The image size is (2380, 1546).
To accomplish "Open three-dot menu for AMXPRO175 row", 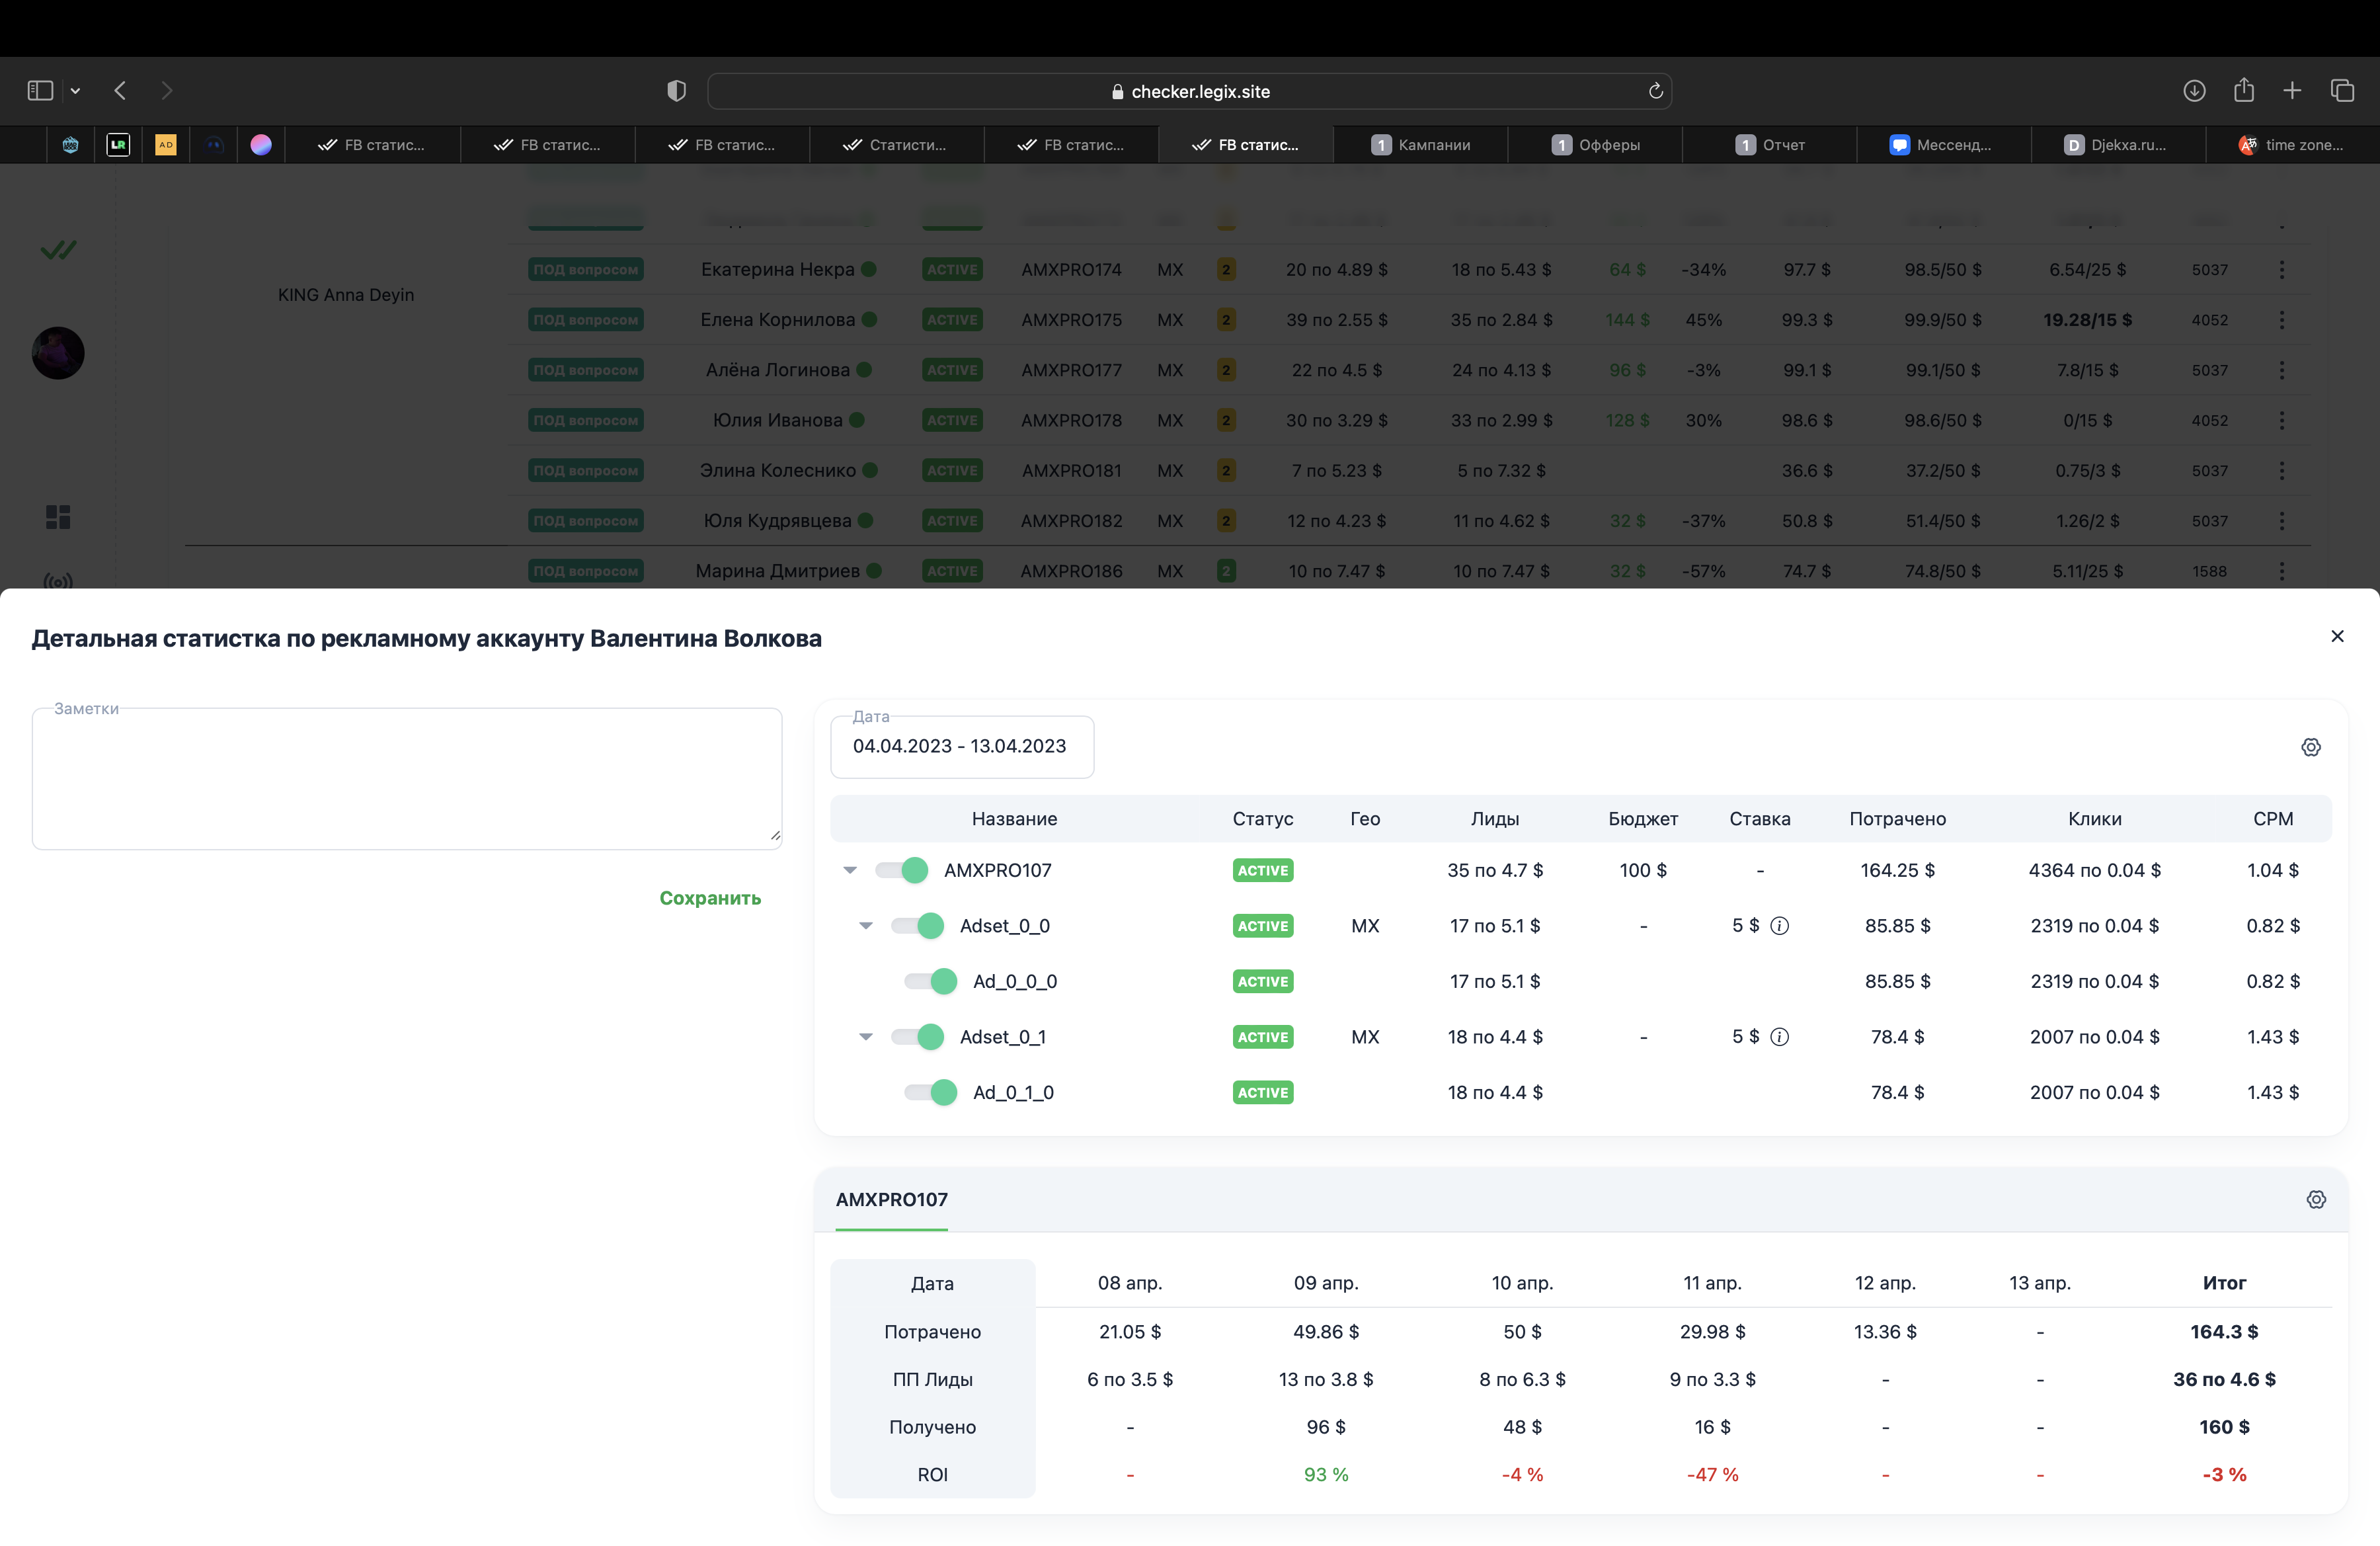I will [x=2282, y=320].
